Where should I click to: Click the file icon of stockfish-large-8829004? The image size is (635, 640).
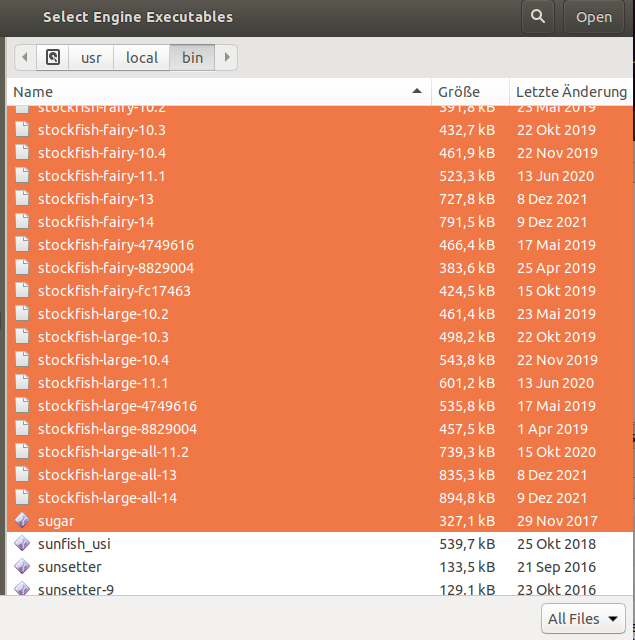22,428
